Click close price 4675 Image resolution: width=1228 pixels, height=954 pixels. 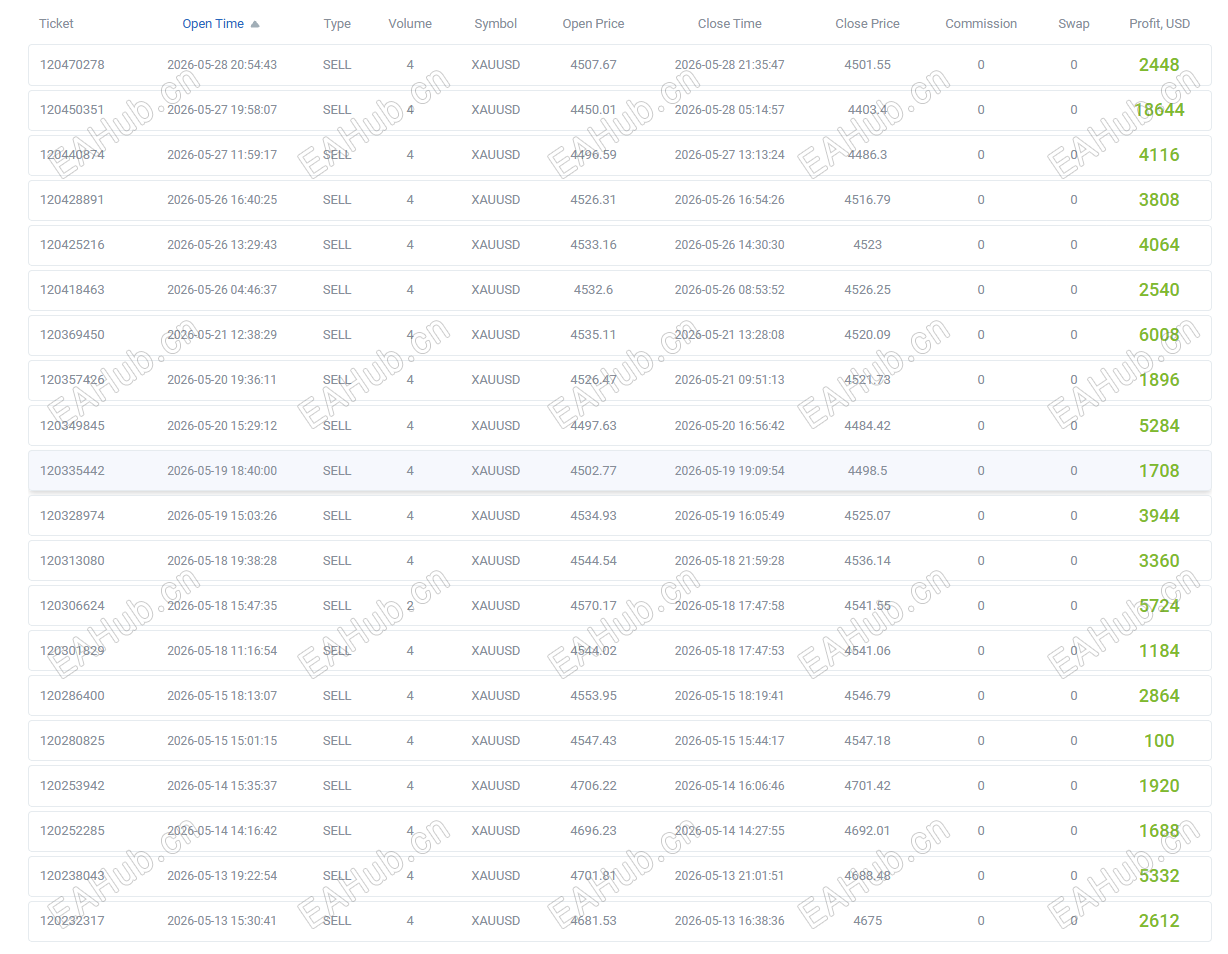867,921
